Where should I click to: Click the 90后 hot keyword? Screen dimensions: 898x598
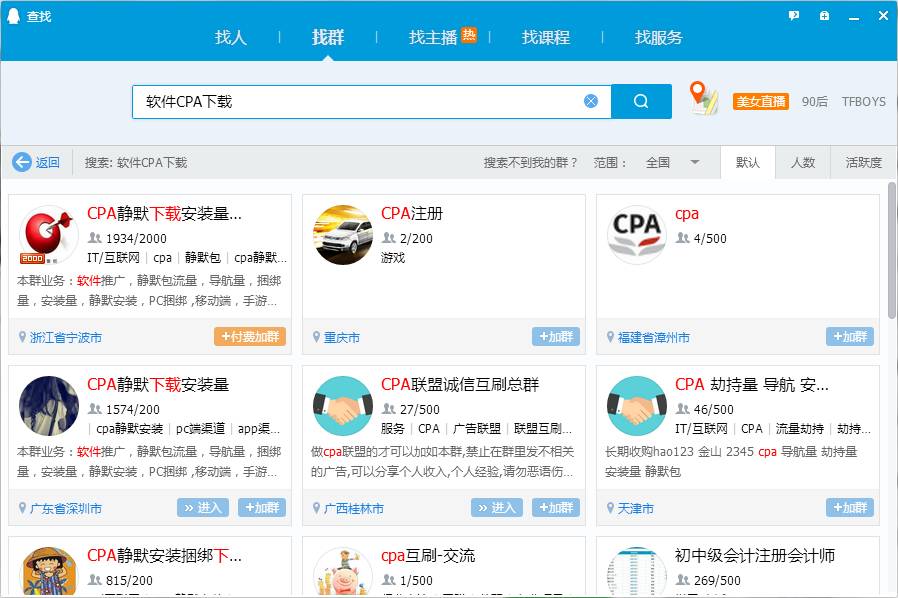click(814, 101)
